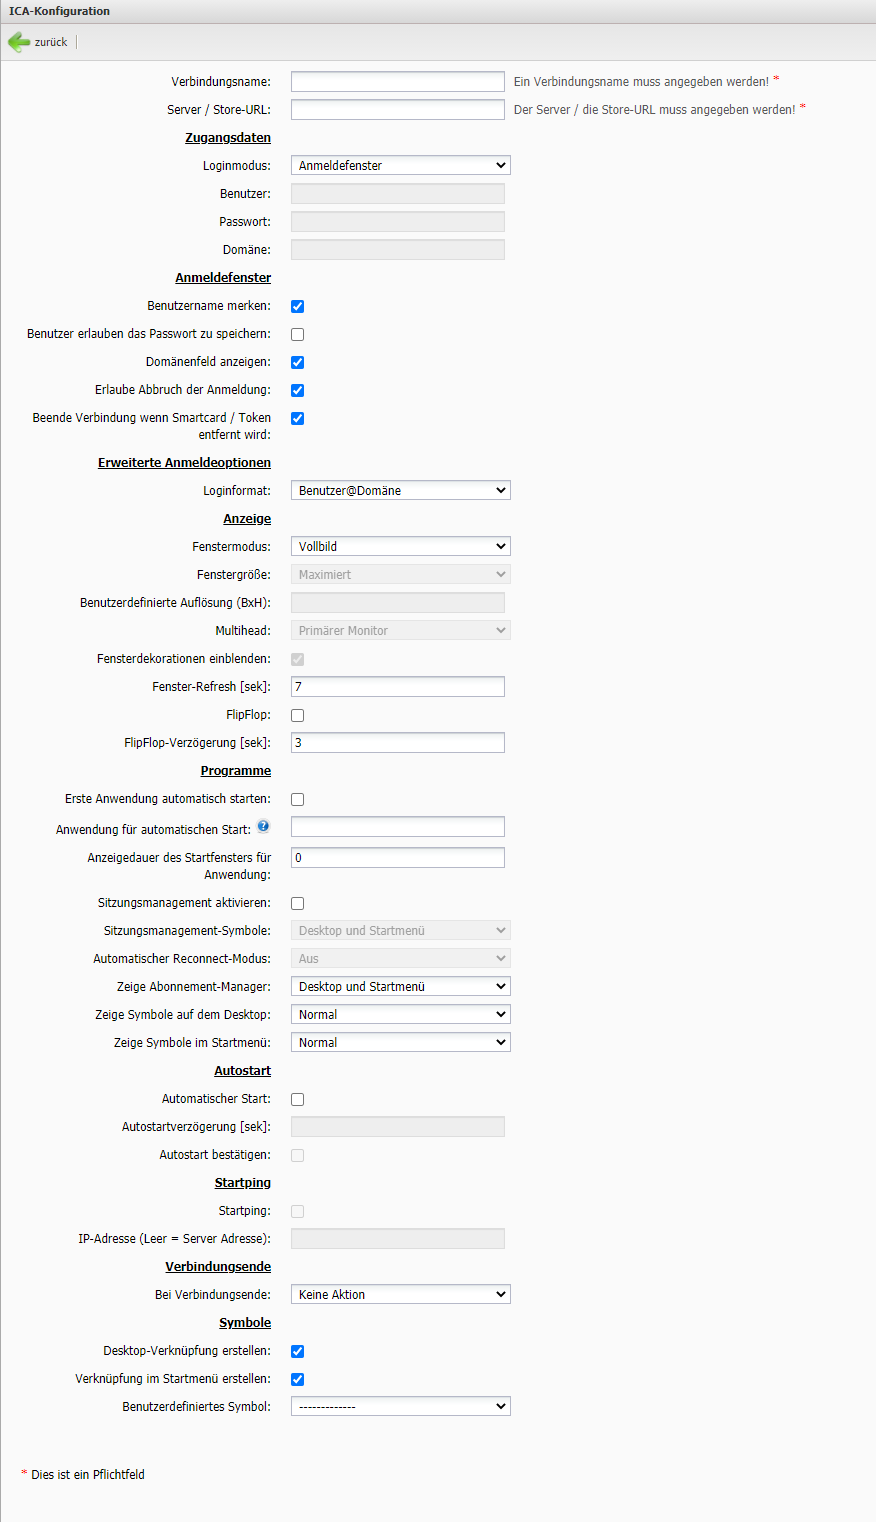This screenshot has height=1522, width=876.
Task: Expand the Fenstermodus dropdown
Action: [x=401, y=546]
